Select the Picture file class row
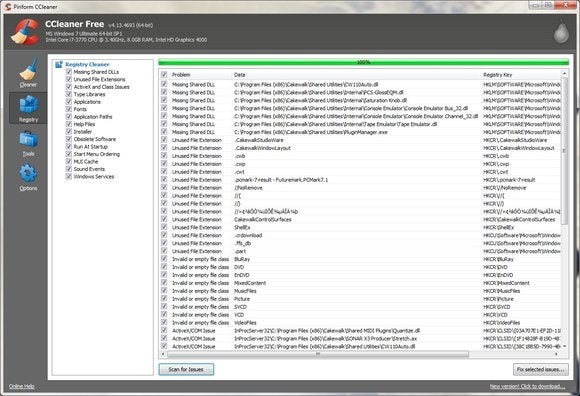This screenshot has width=580, height=396. (360, 299)
